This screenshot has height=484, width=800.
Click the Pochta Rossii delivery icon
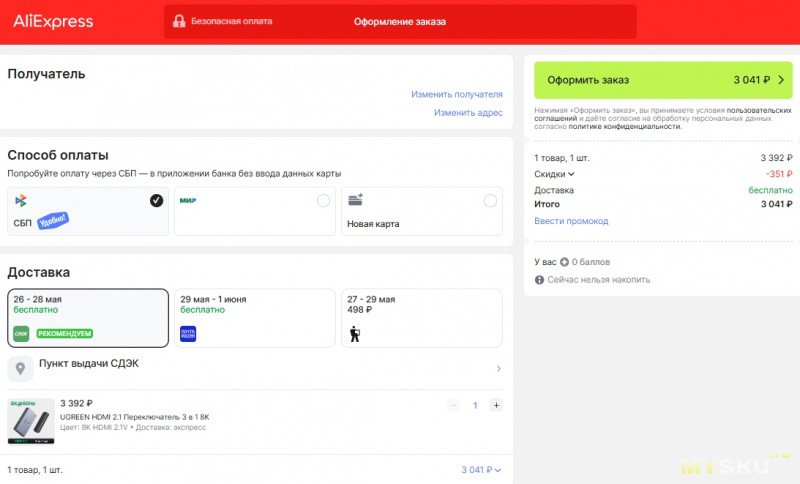coord(188,334)
